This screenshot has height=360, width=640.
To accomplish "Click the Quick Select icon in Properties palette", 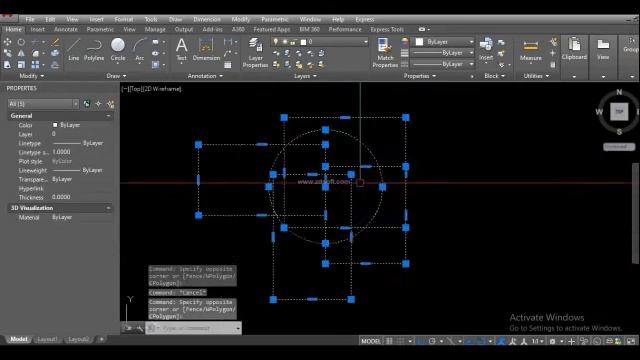I will 110,104.
